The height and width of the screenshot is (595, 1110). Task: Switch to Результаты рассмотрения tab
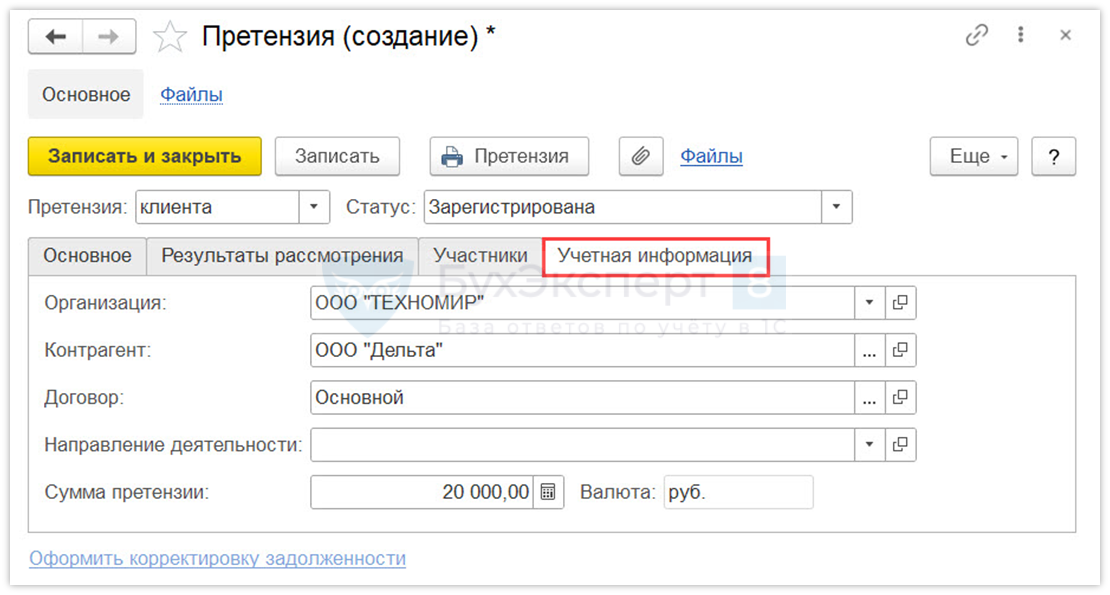pyautogui.click(x=282, y=256)
